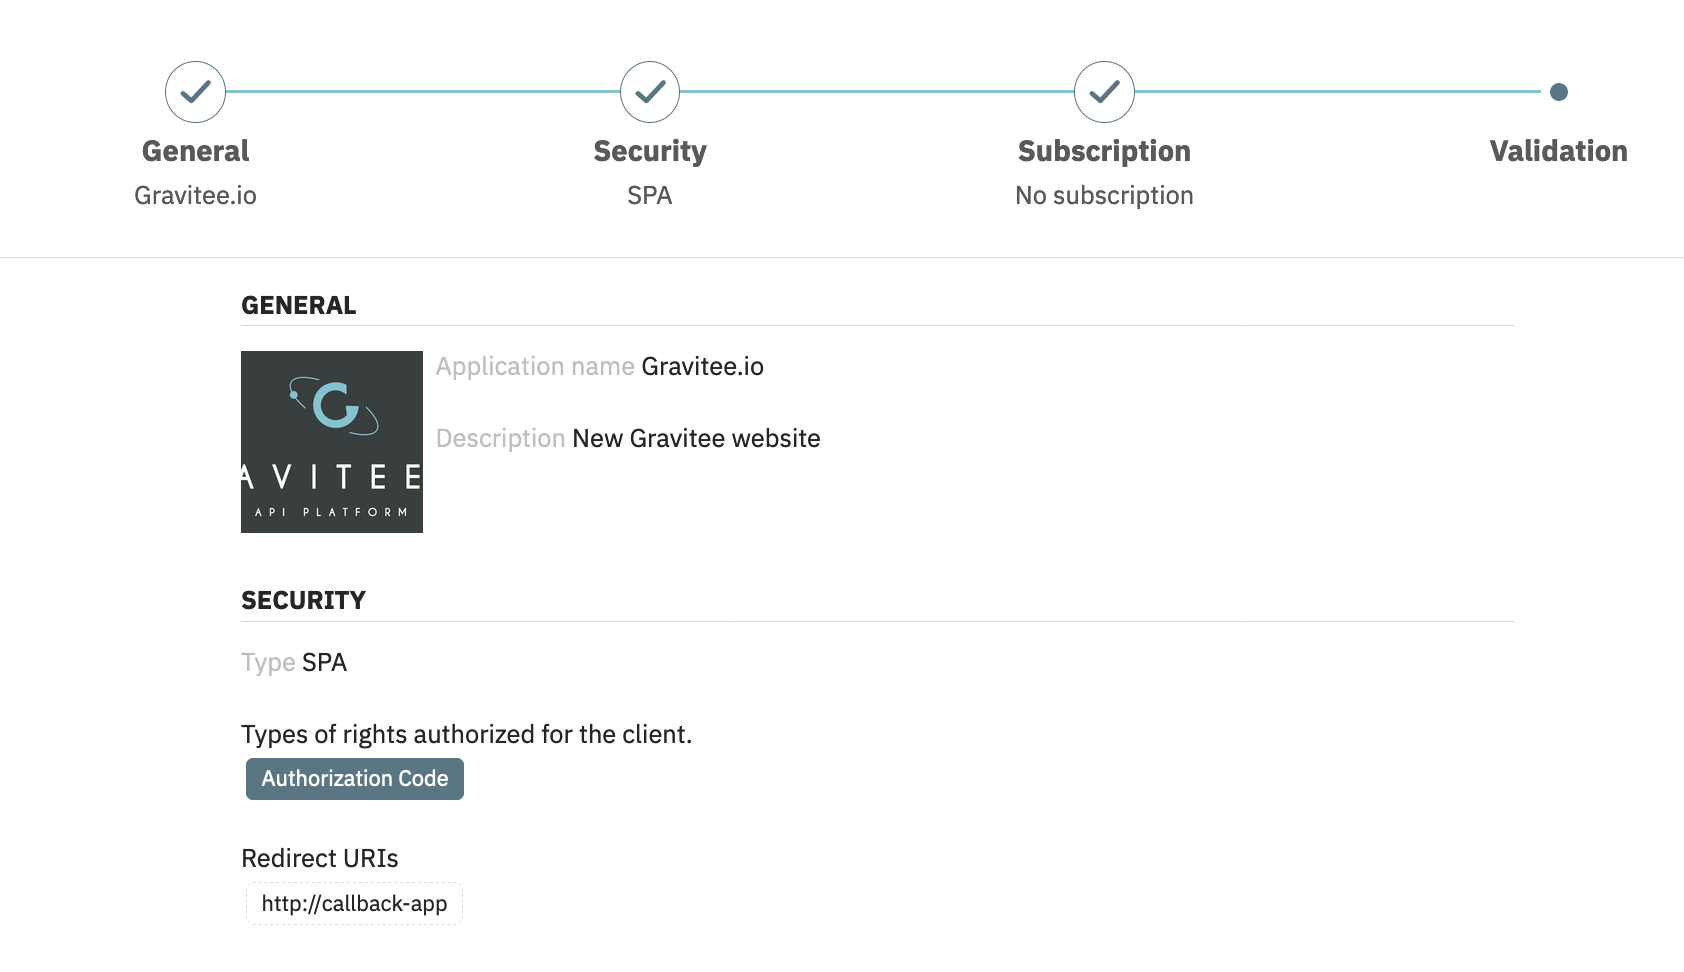Expand the SECURITY section header
The width and height of the screenshot is (1684, 972).
pyautogui.click(x=303, y=599)
